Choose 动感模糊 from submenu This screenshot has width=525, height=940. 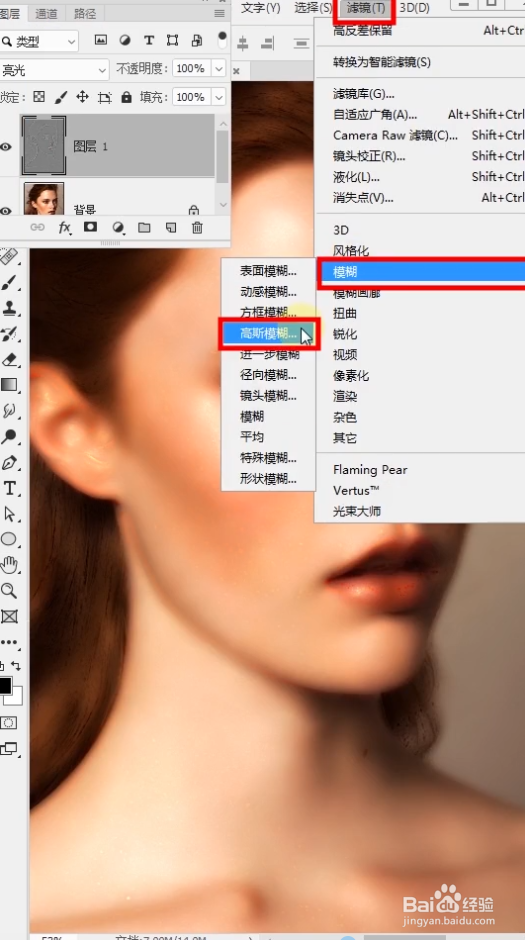(268, 292)
